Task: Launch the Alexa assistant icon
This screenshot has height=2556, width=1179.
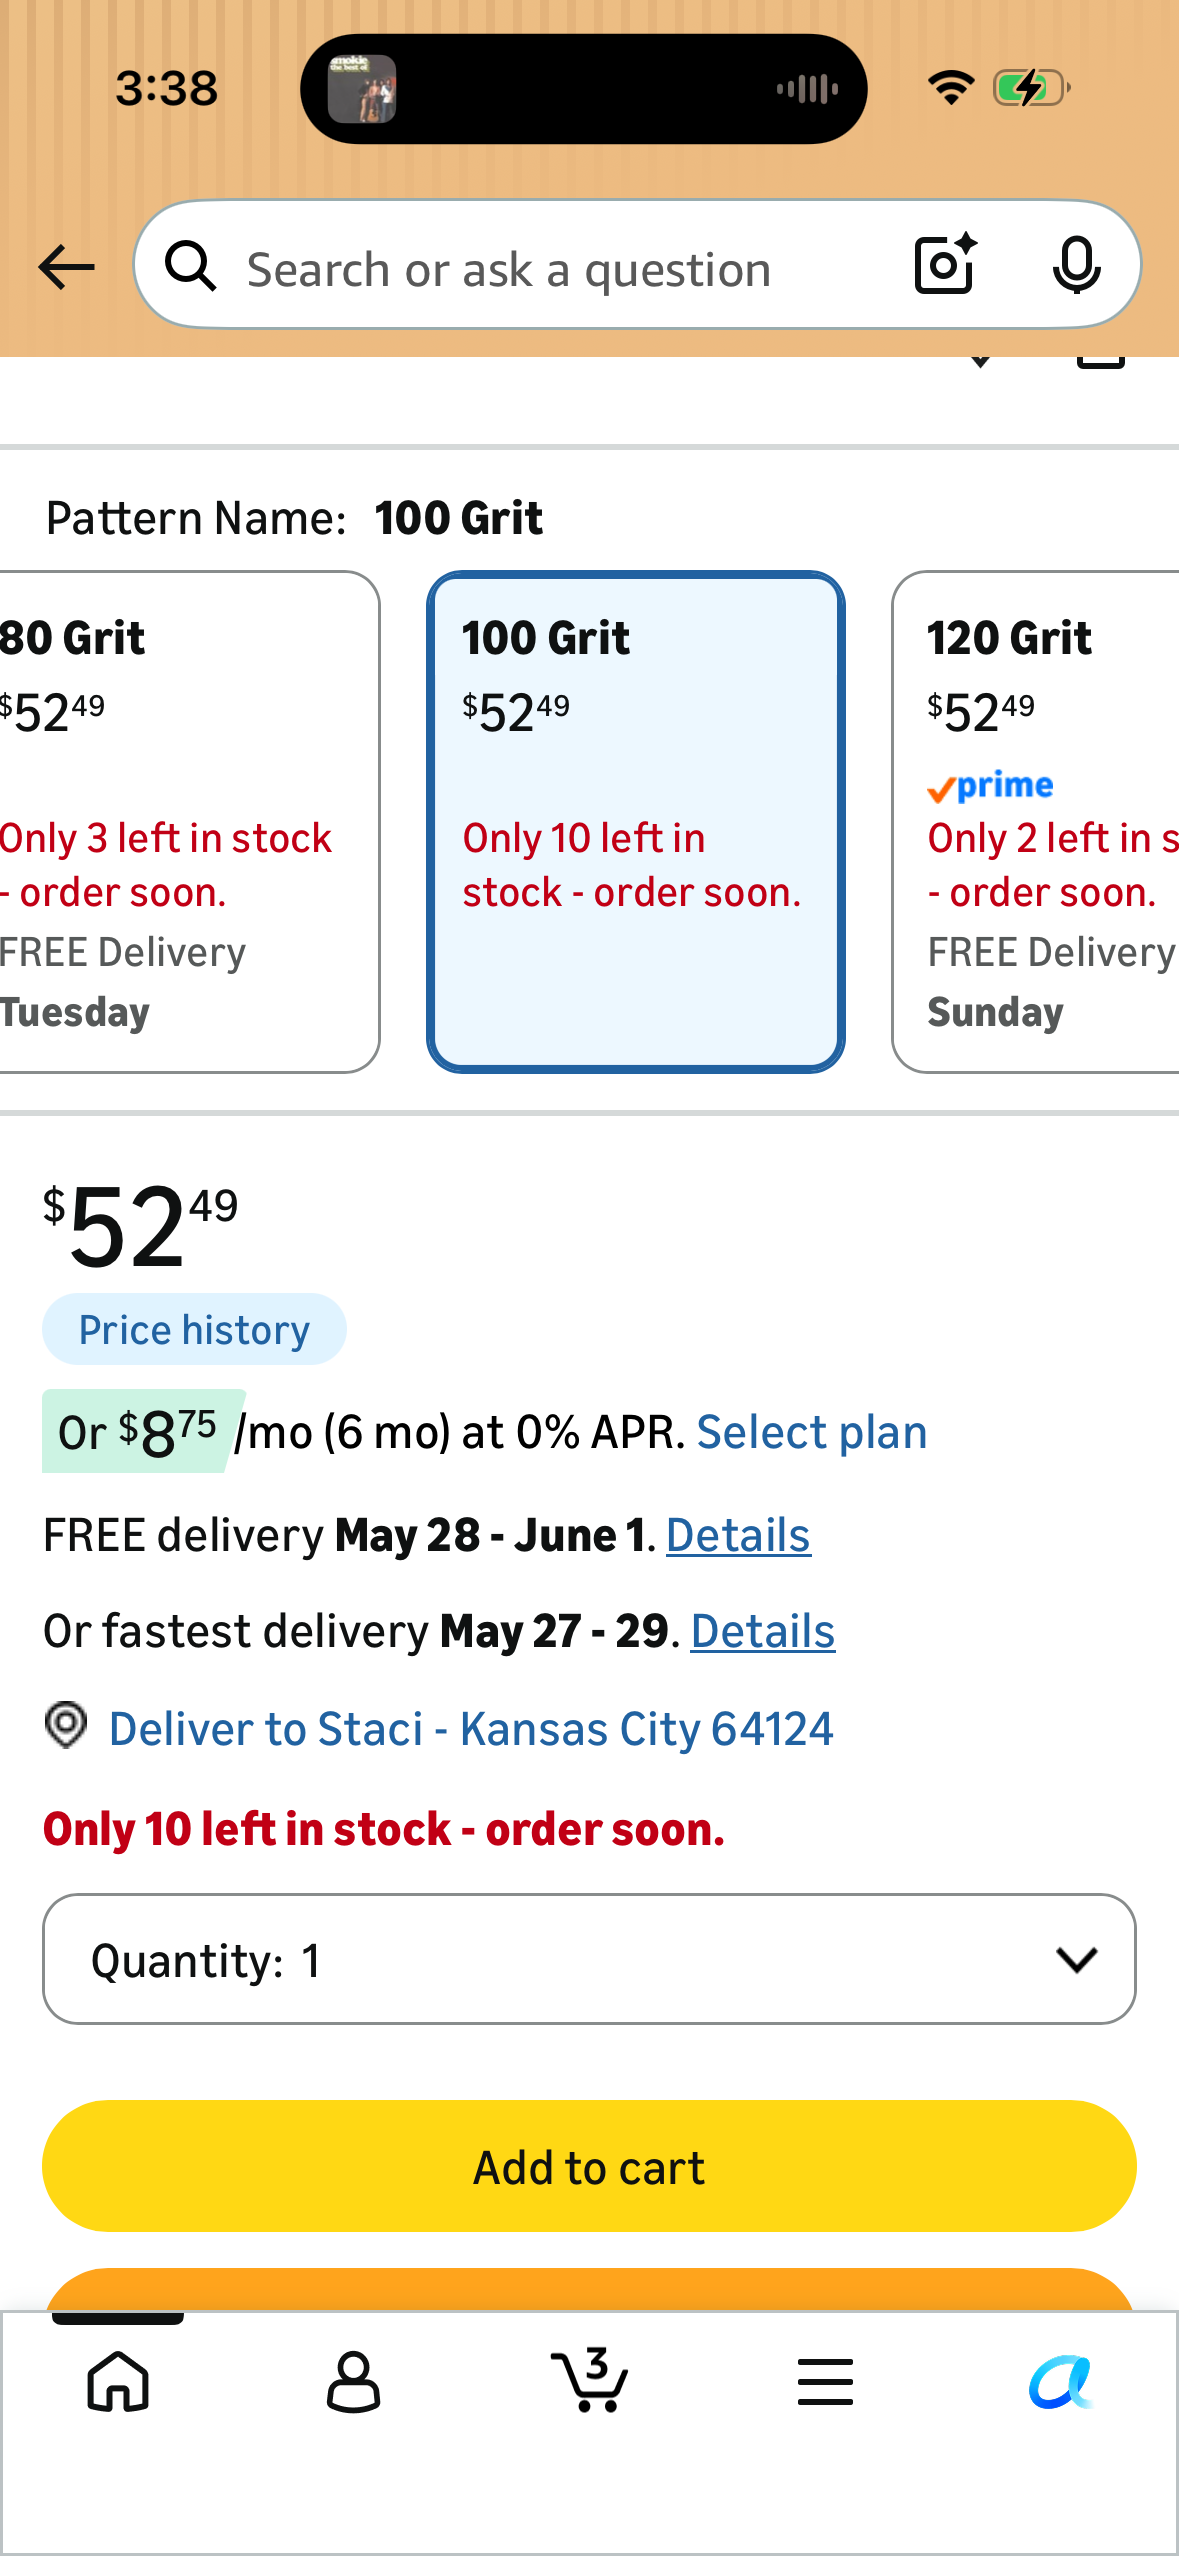Action: coord(1061,2381)
